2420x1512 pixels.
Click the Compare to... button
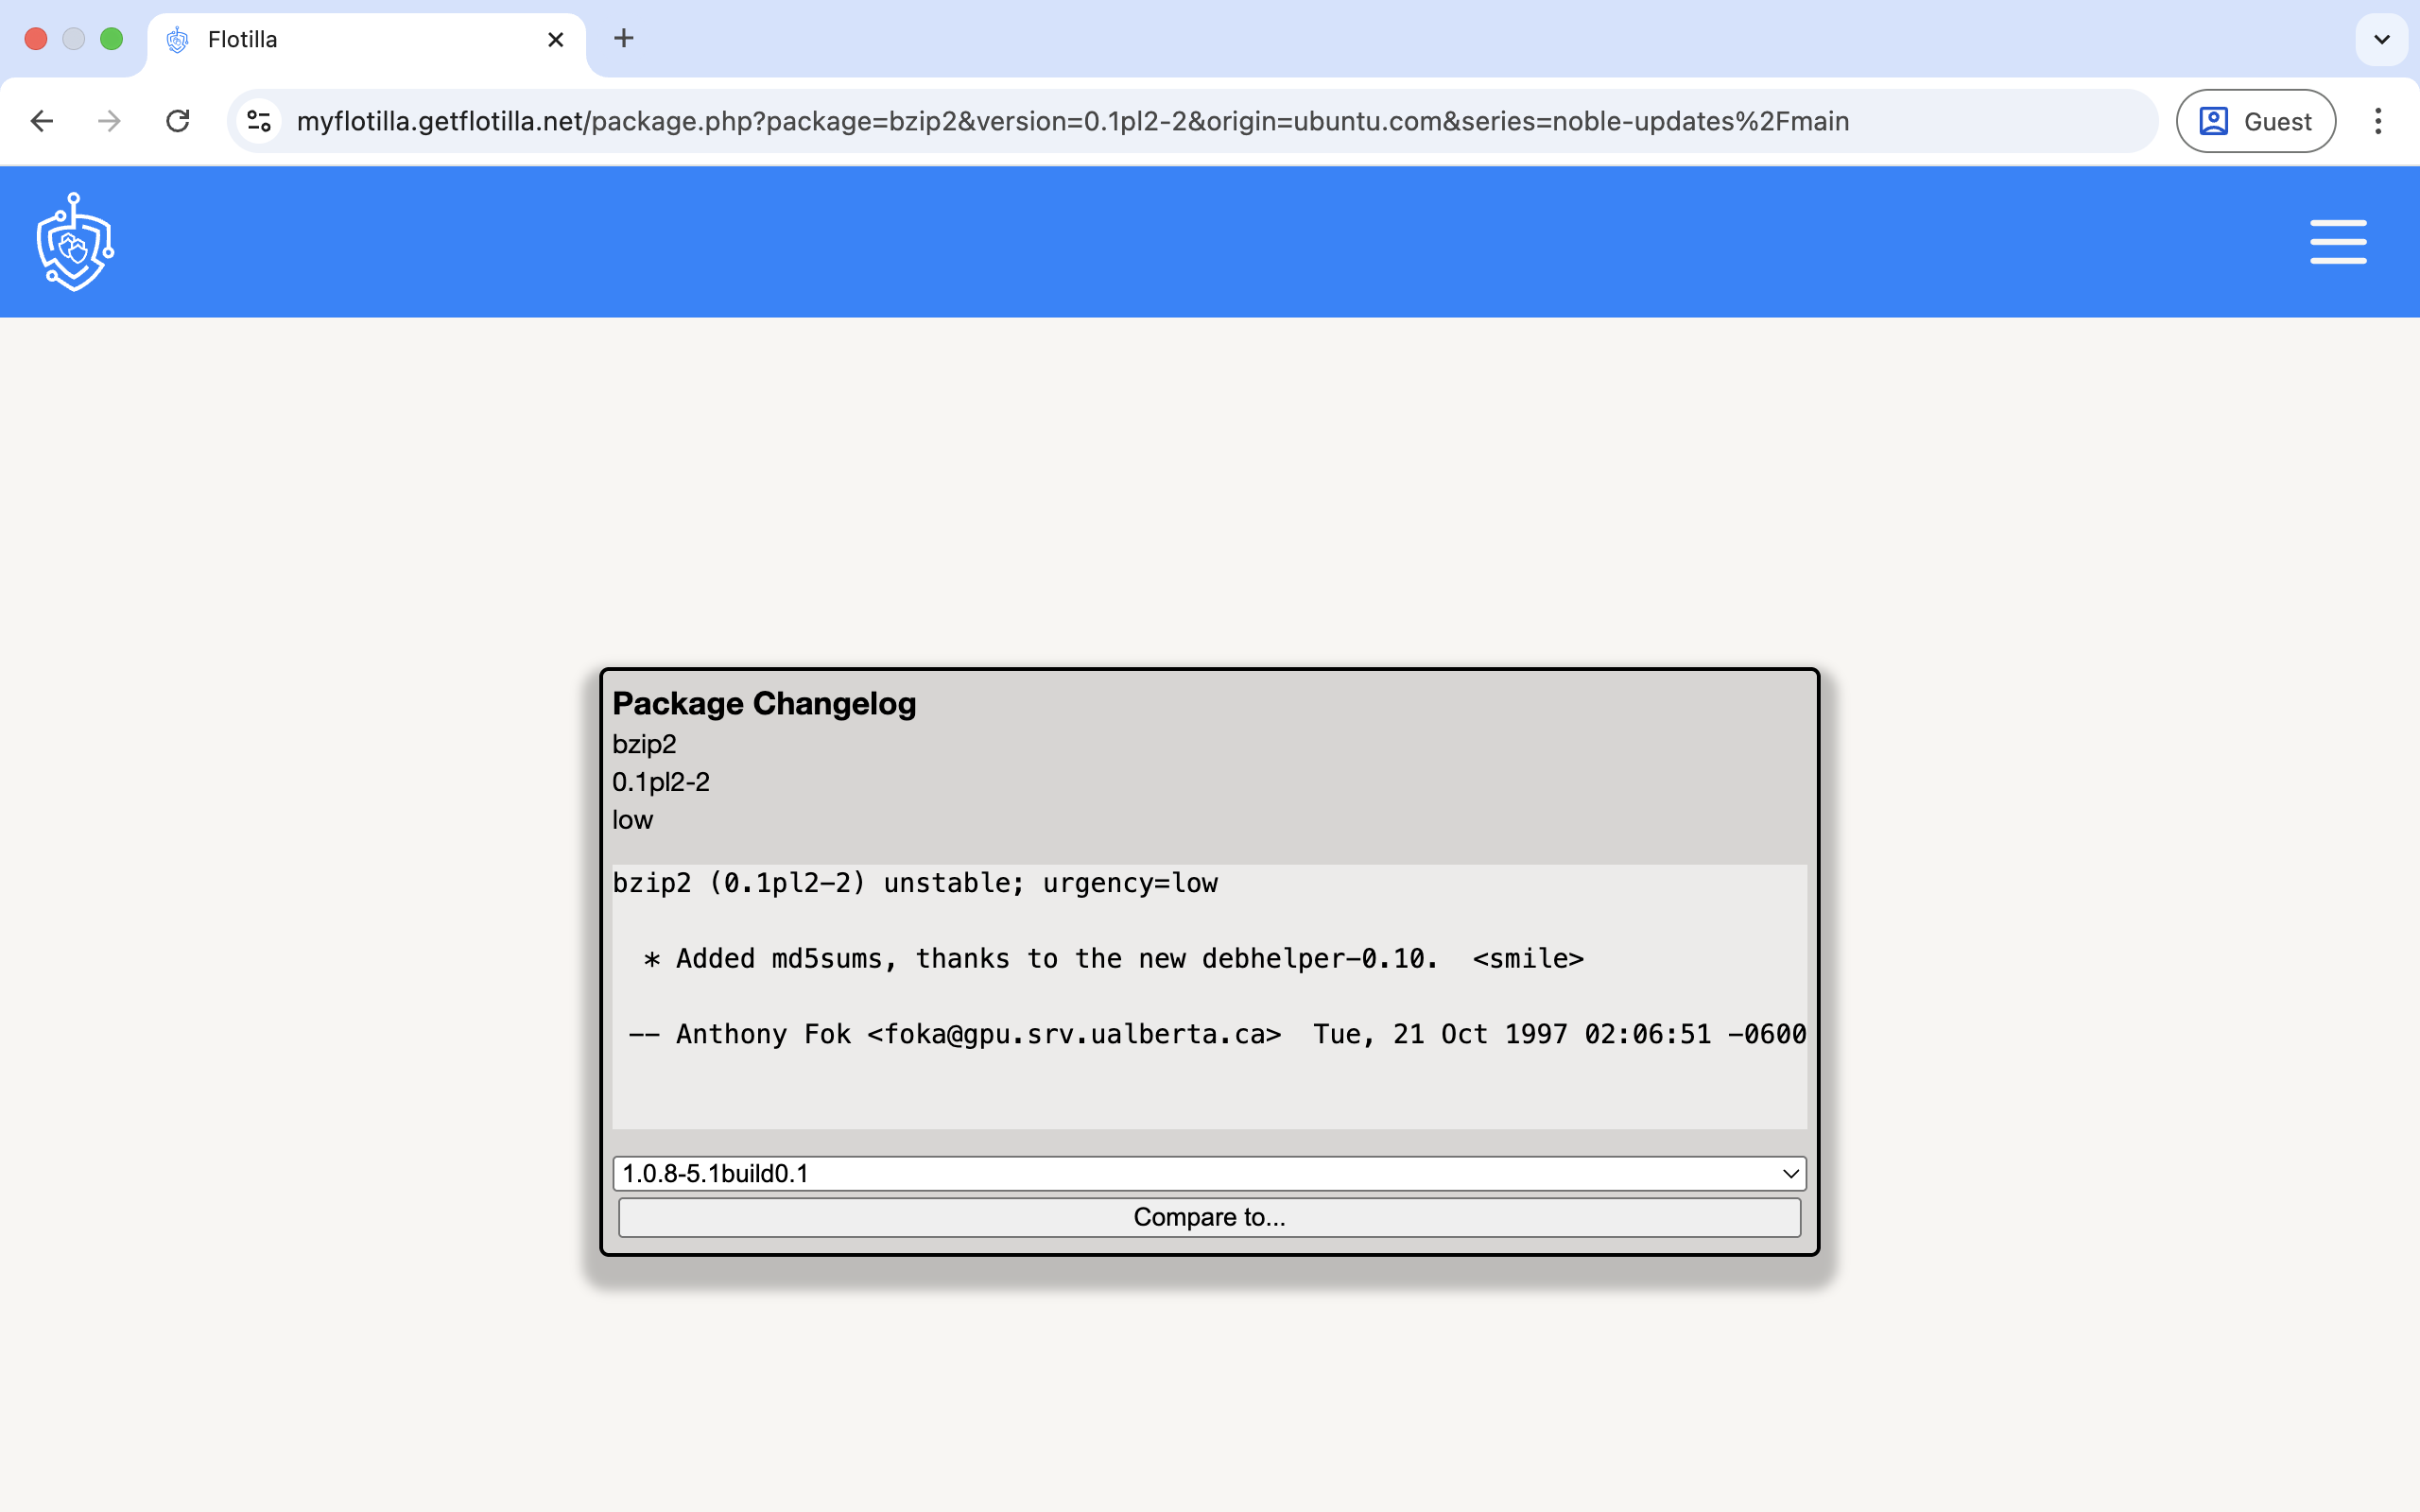click(x=1207, y=1217)
